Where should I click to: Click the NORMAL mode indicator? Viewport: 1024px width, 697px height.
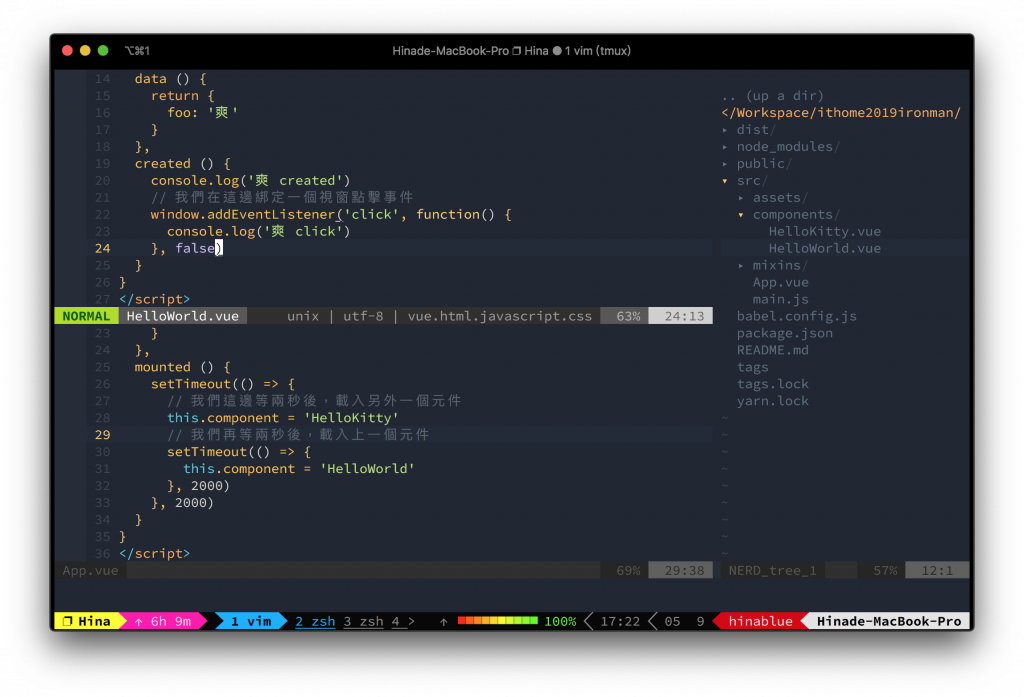pos(86,316)
